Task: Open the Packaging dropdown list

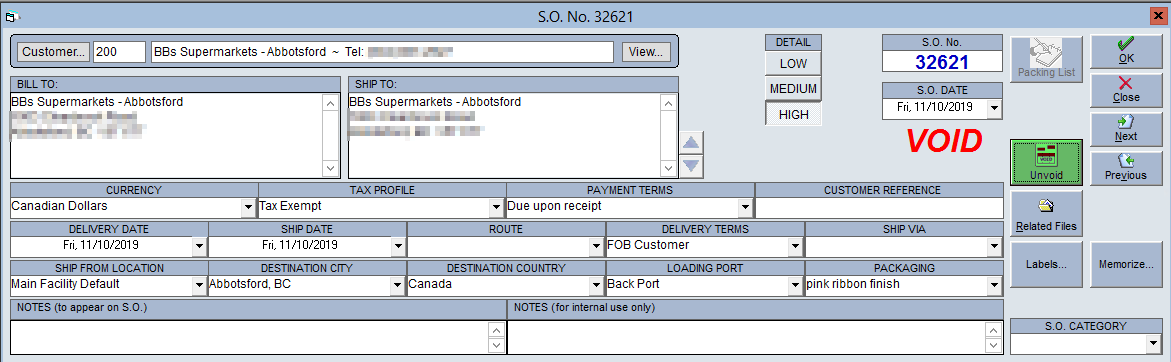Action: 993,284
